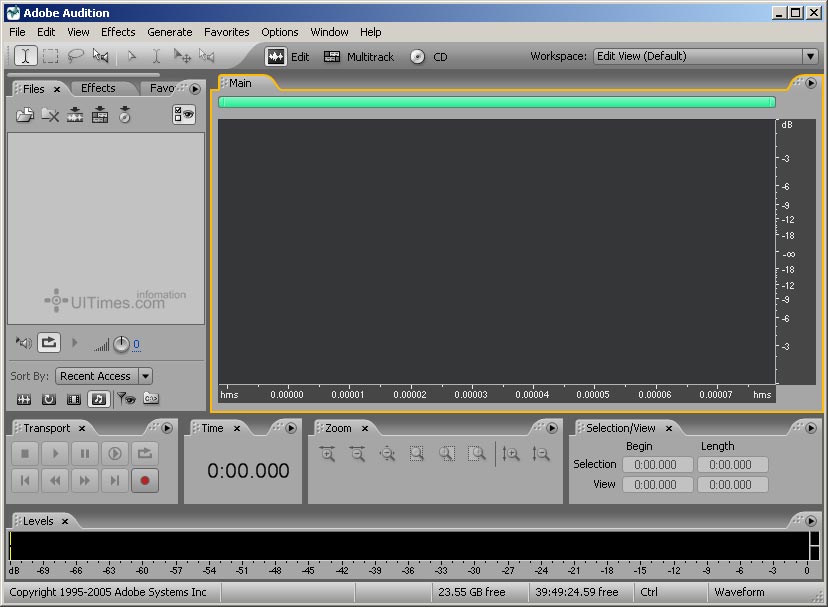Click the Zoom In Horizontally icon
Viewport: 828px width, 607px height.
tap(327, 453)
